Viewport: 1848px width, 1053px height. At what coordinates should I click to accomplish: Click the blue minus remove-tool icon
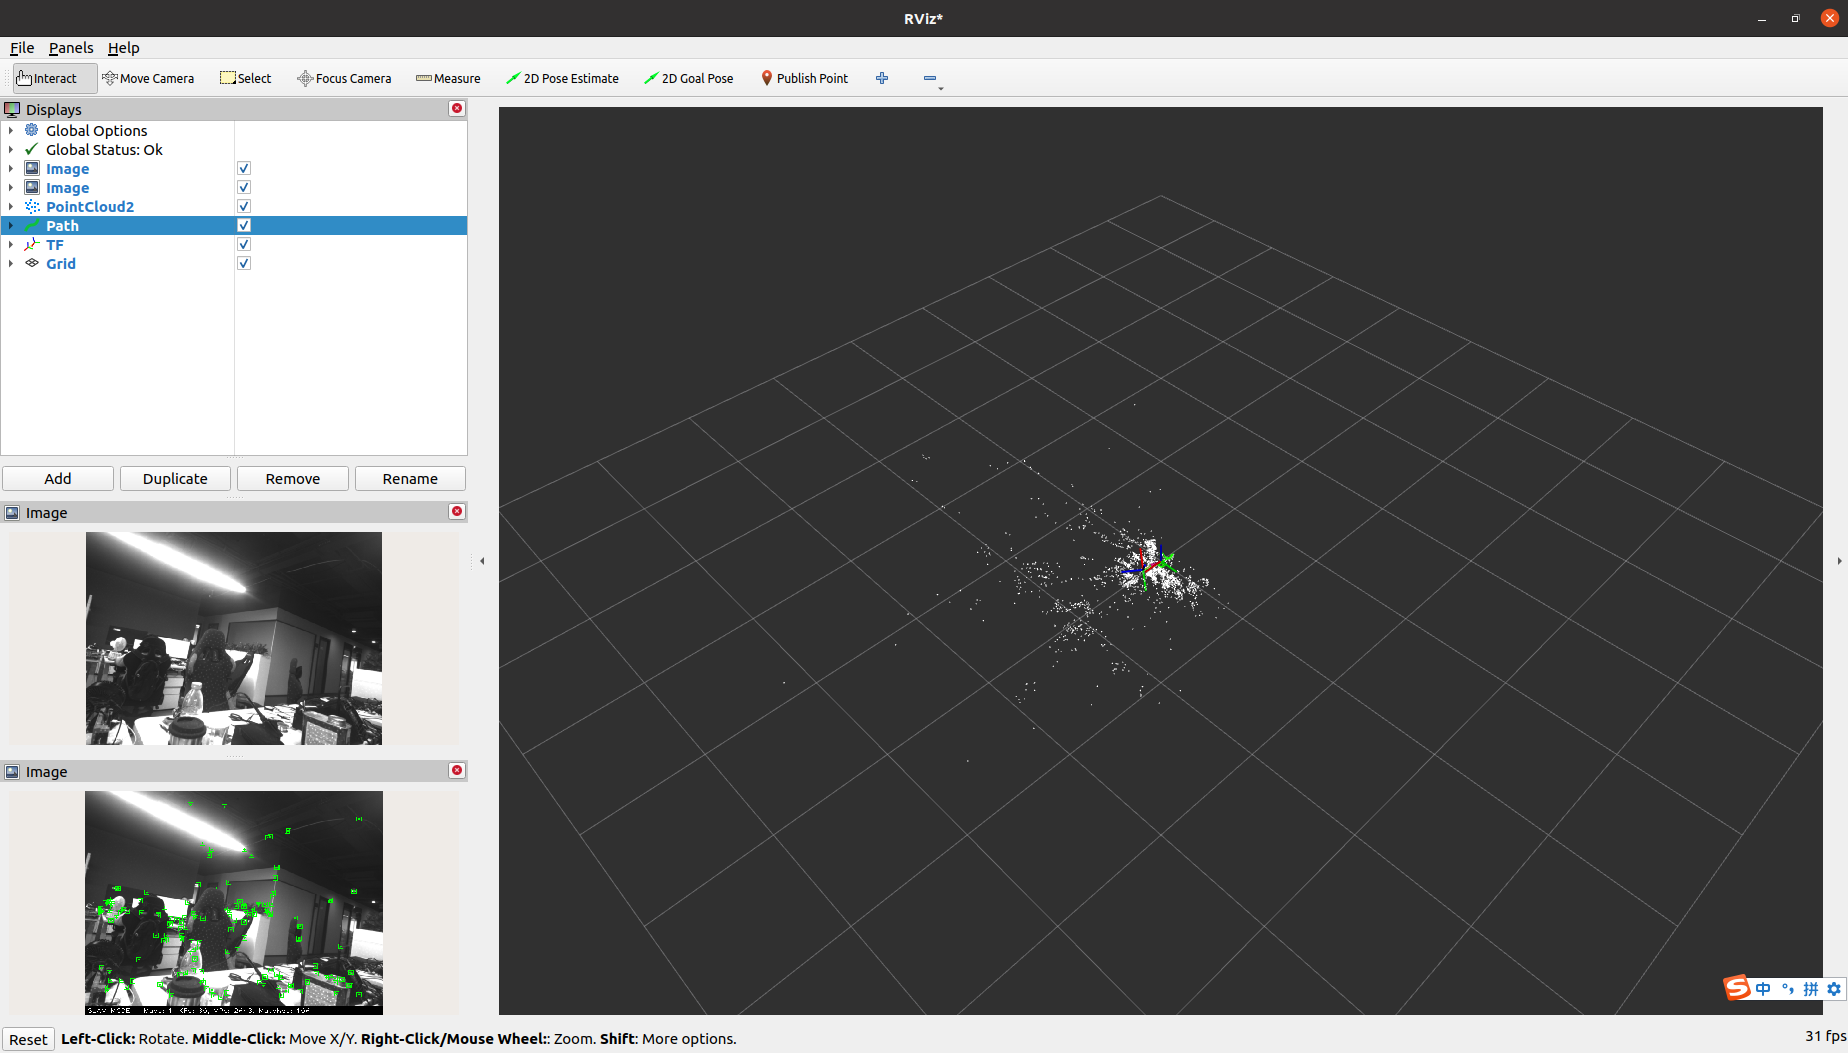point(930,78)
